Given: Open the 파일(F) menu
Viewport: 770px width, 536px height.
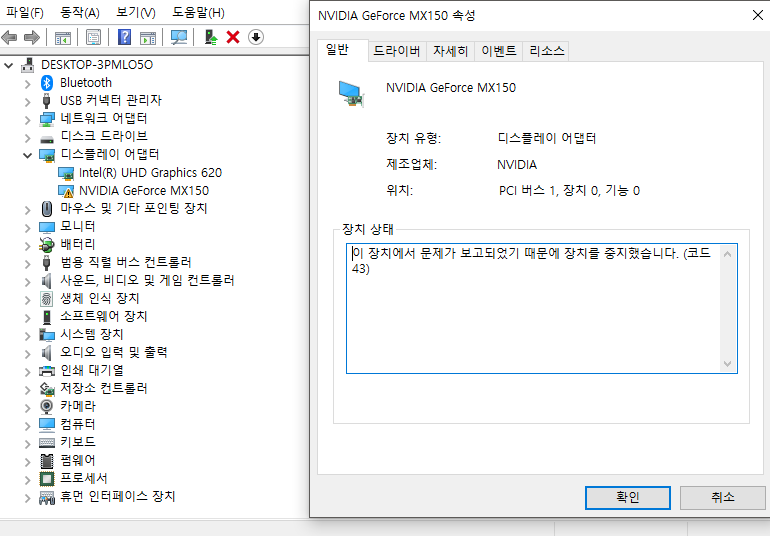Looking at the screenshot, I should coord(24,12).
